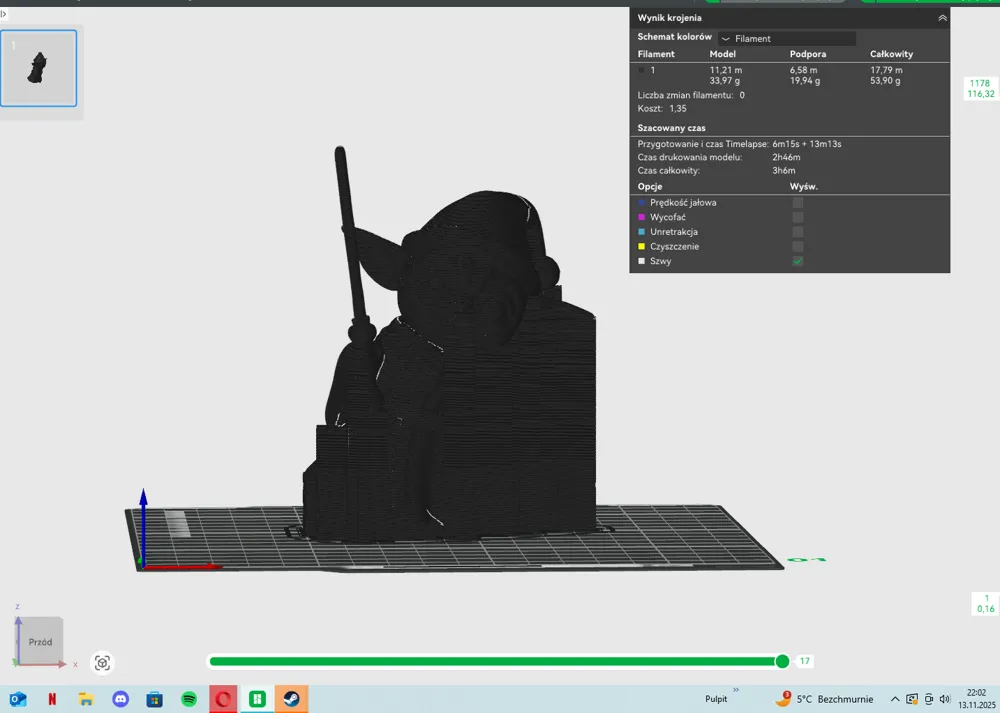
Task: Click the volume speaker tray icon
Action: click(945, 699)
